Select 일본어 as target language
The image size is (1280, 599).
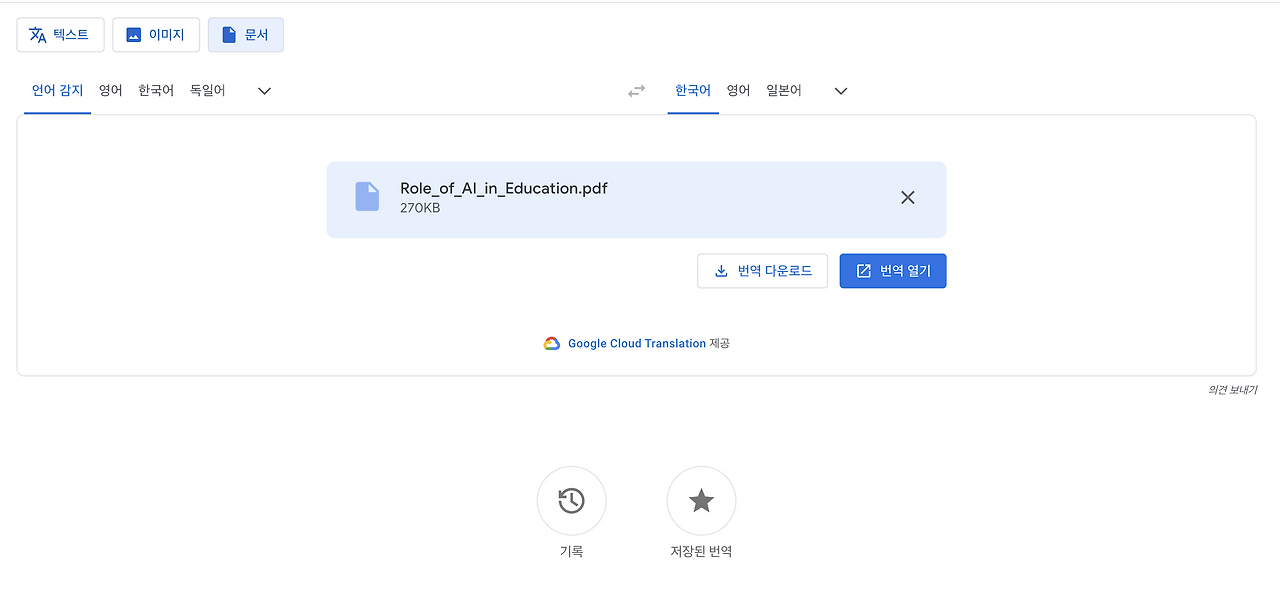coord(784,90)
